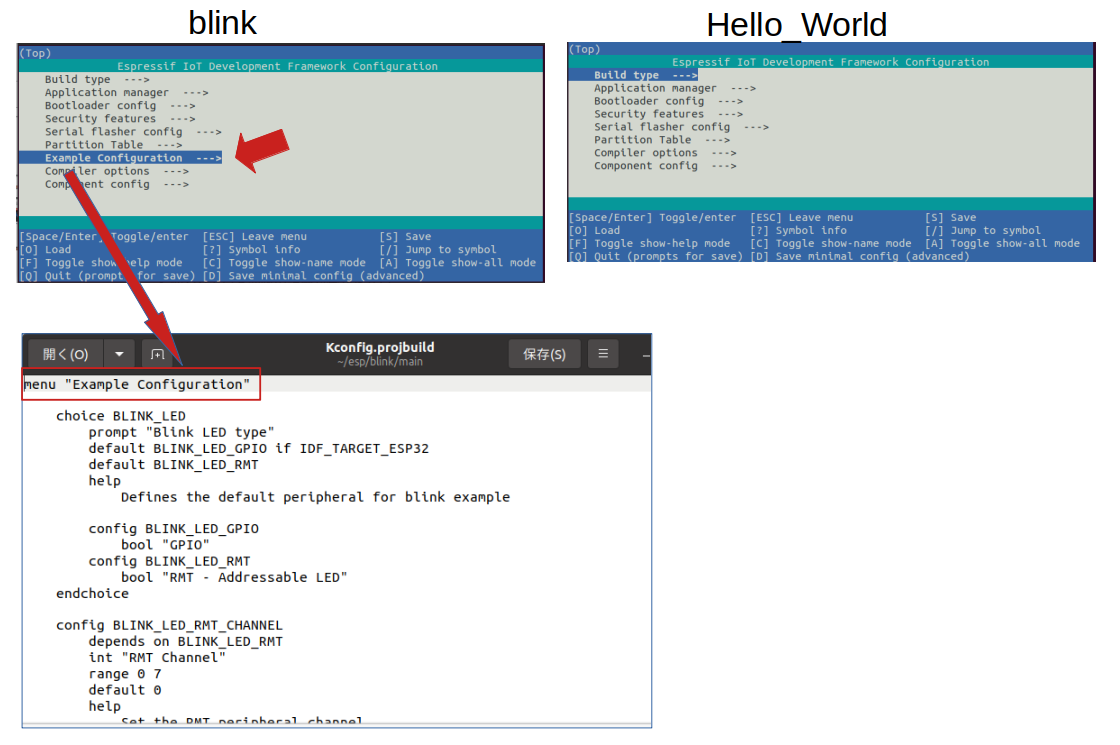This screenshot has height=745, width=1120.
Task: Expand Application manager in blink menu
Action: click(x=125, y=93)
